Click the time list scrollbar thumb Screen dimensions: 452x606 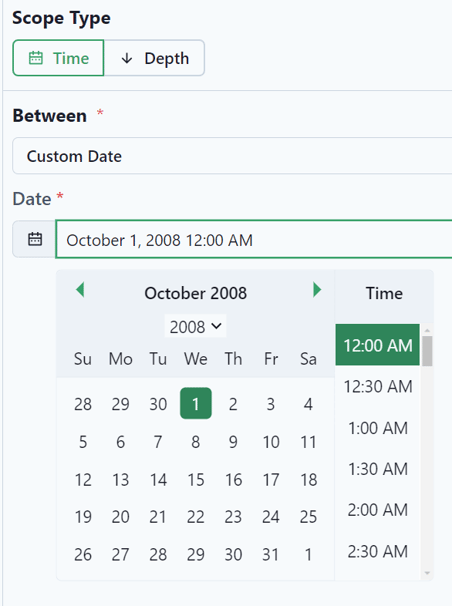(x=427, y=351)
